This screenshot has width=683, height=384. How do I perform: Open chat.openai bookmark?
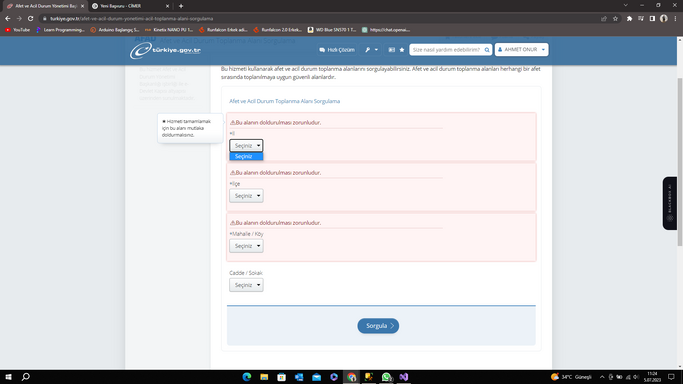coord(386,30)
